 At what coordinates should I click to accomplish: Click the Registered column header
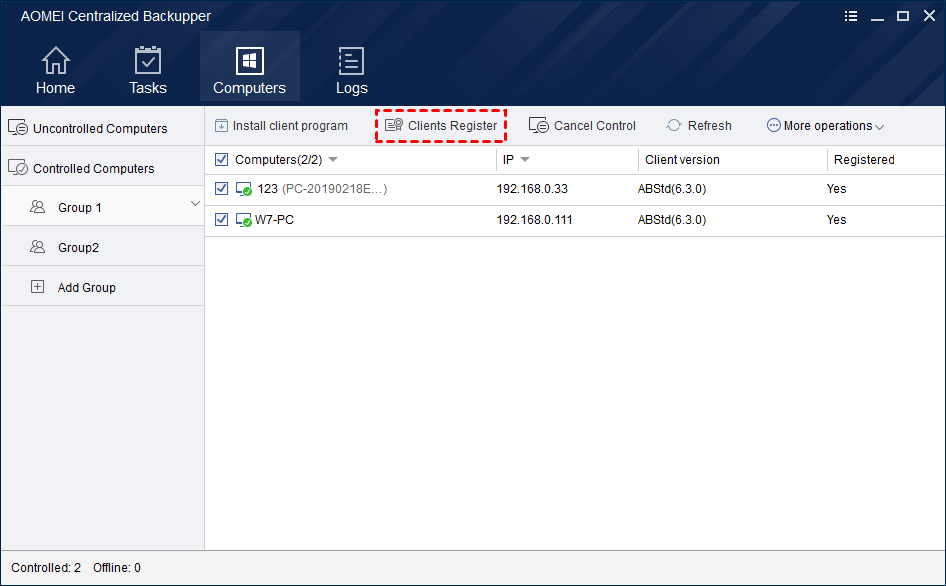click(x=864, y=160)
